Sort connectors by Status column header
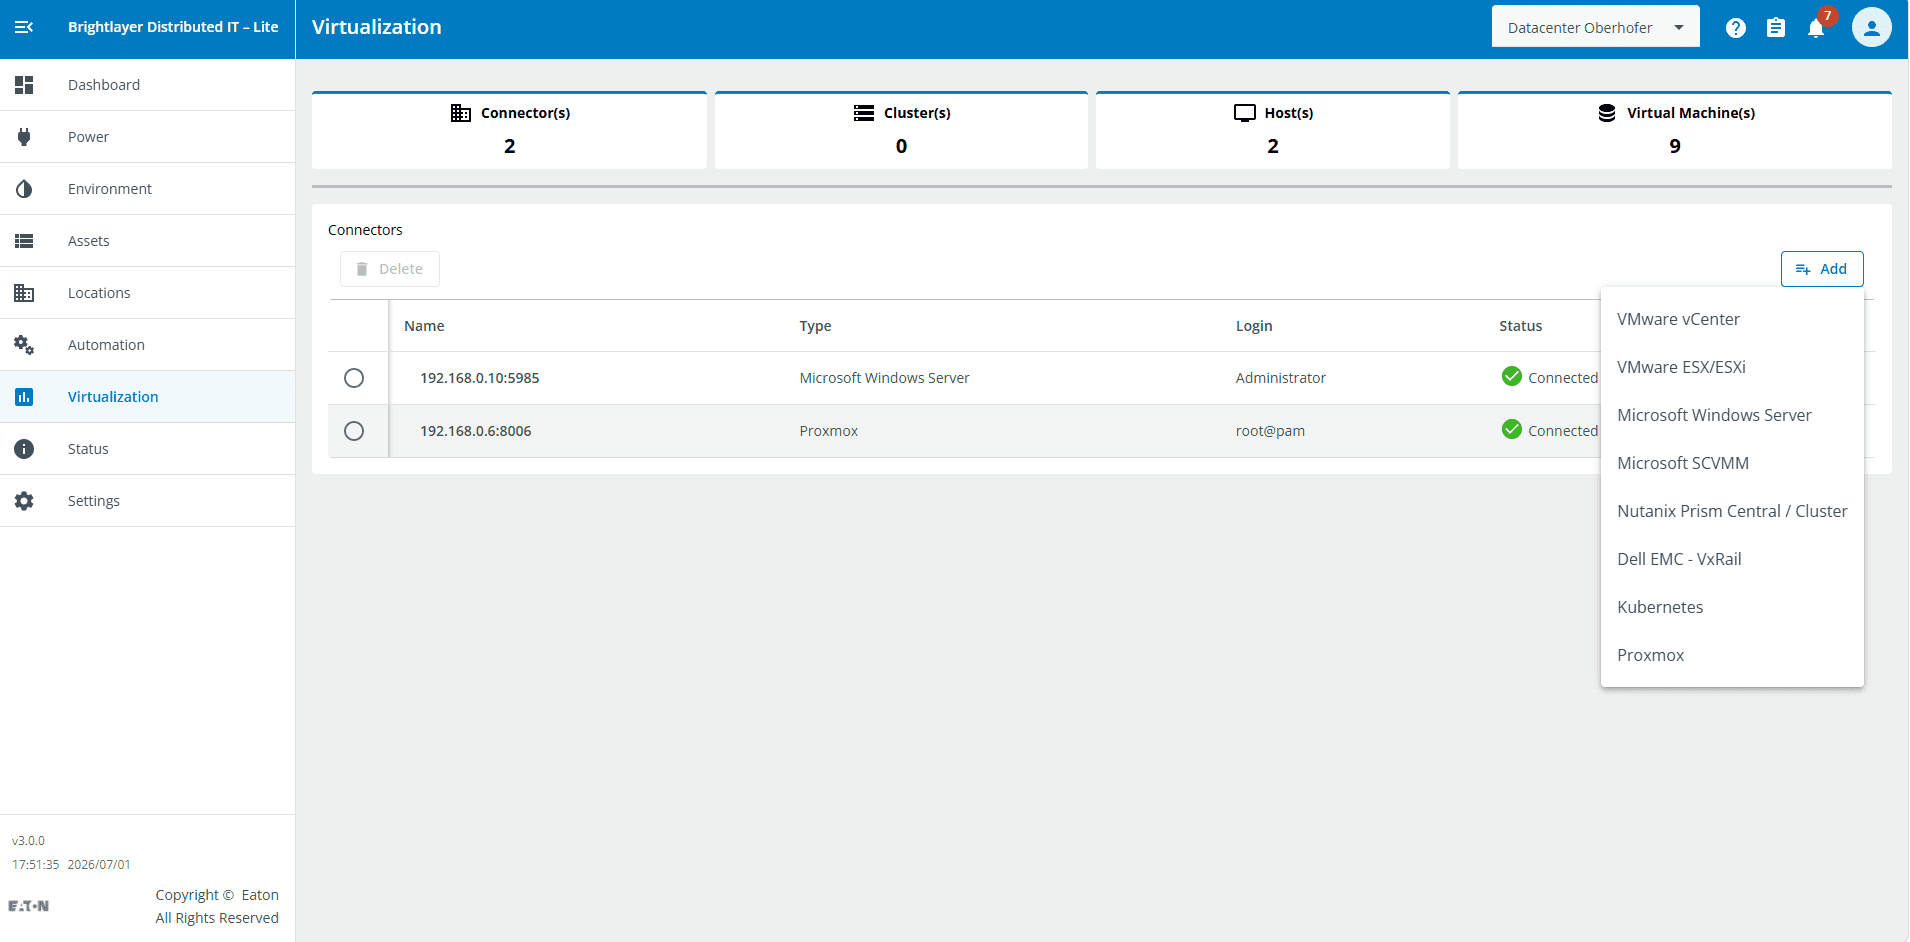The image size is (1910, 942). click(x=1520, y=326)
